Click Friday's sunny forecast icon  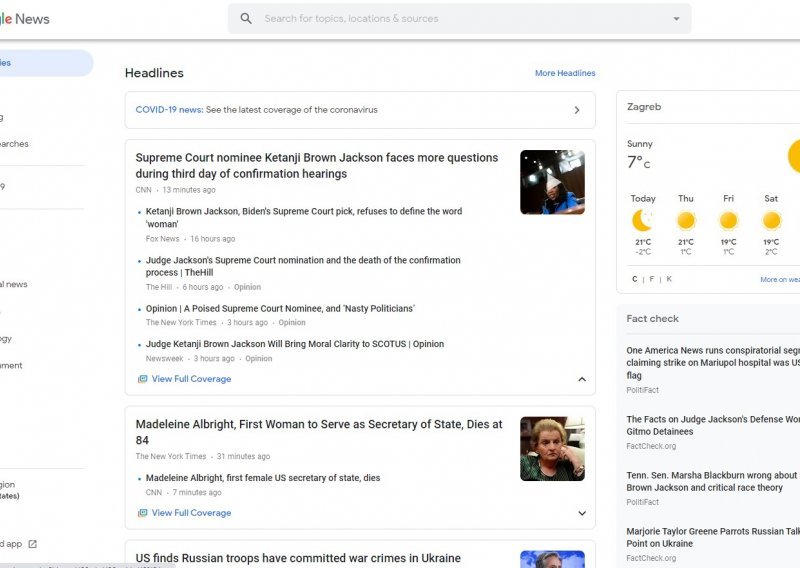[x=728, y=220]
